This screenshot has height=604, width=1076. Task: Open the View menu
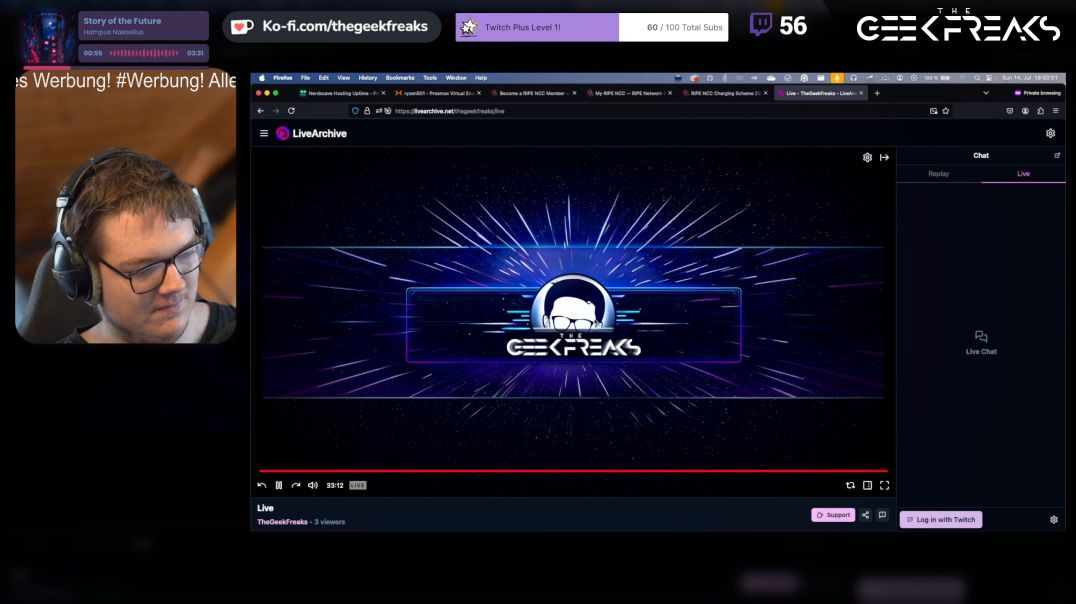pyautogui.click(x=343, y=78)
